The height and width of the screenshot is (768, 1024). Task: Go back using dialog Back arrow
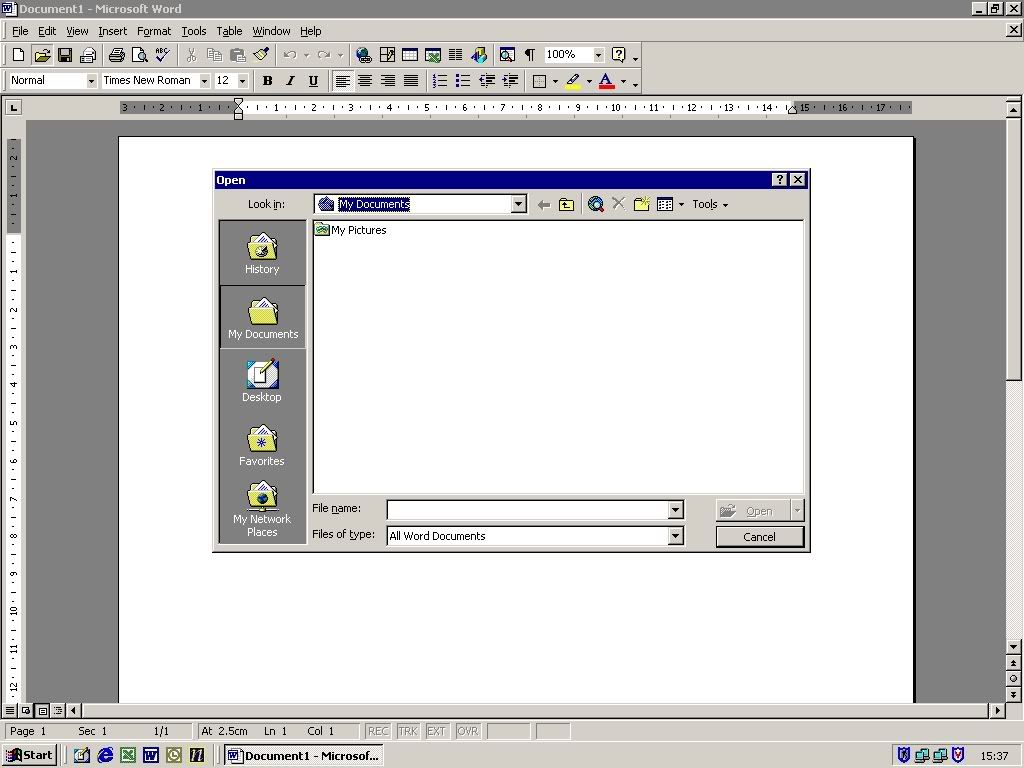click(543, 204)
